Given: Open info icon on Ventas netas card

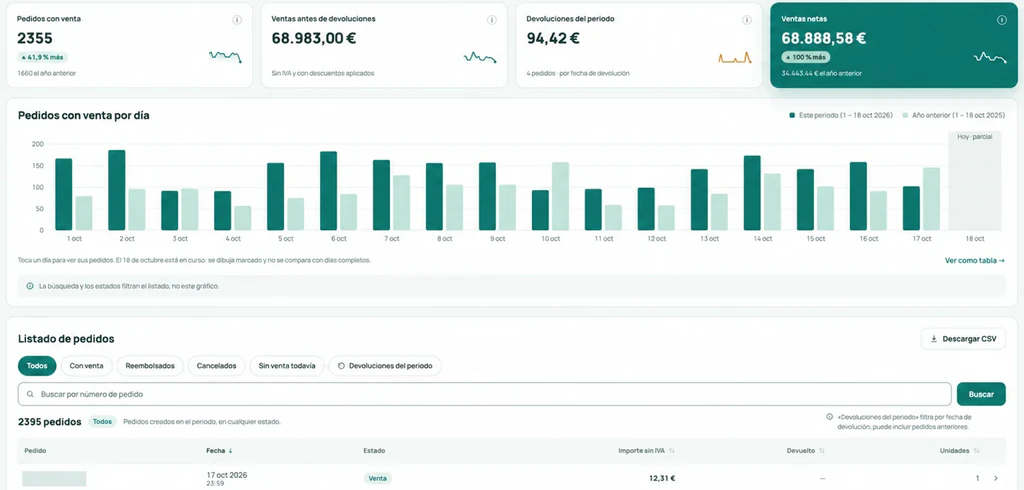Looking at the screenshot, I should (1001, 20).
